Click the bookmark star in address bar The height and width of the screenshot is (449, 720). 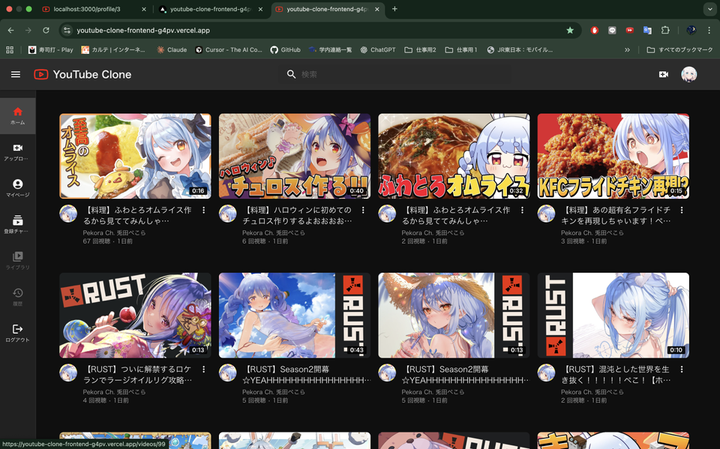pyautogui.click(x=570, y=30)
